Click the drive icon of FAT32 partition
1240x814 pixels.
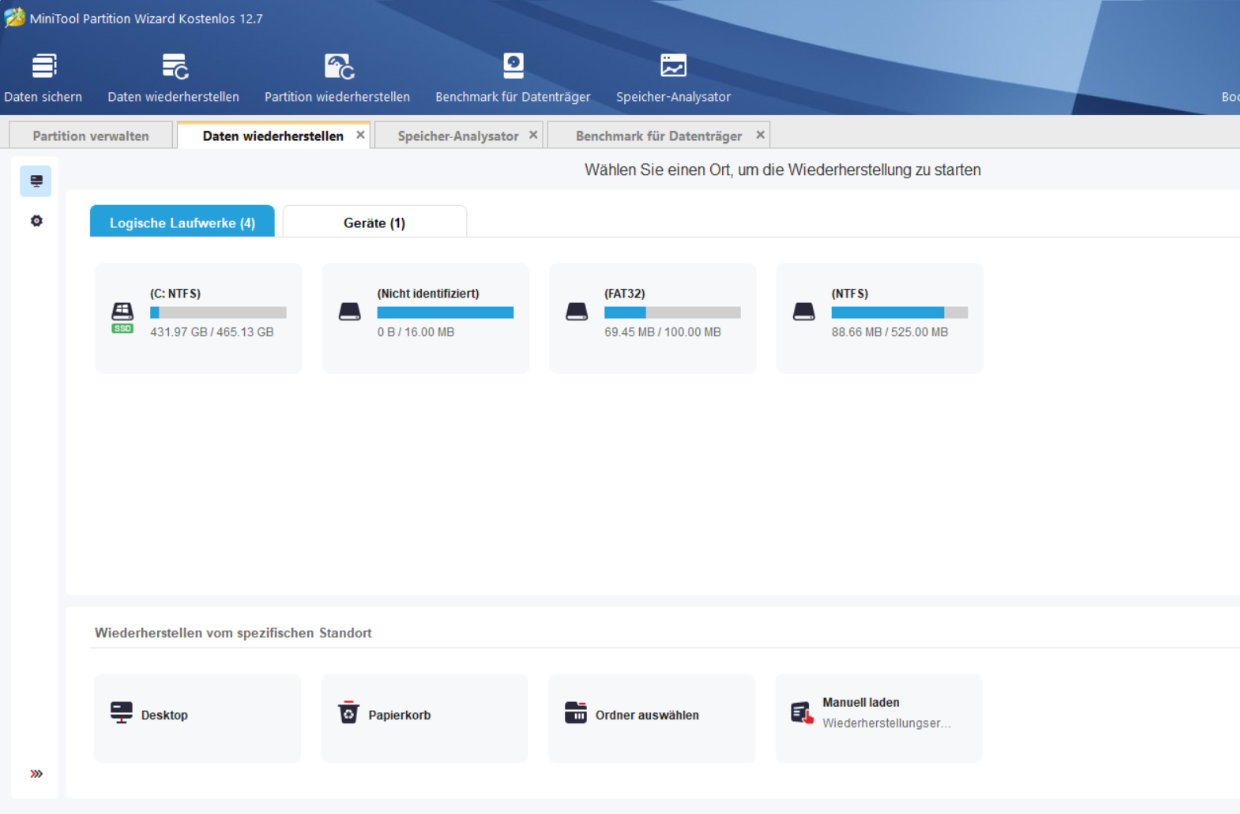[x=576, y=312]
